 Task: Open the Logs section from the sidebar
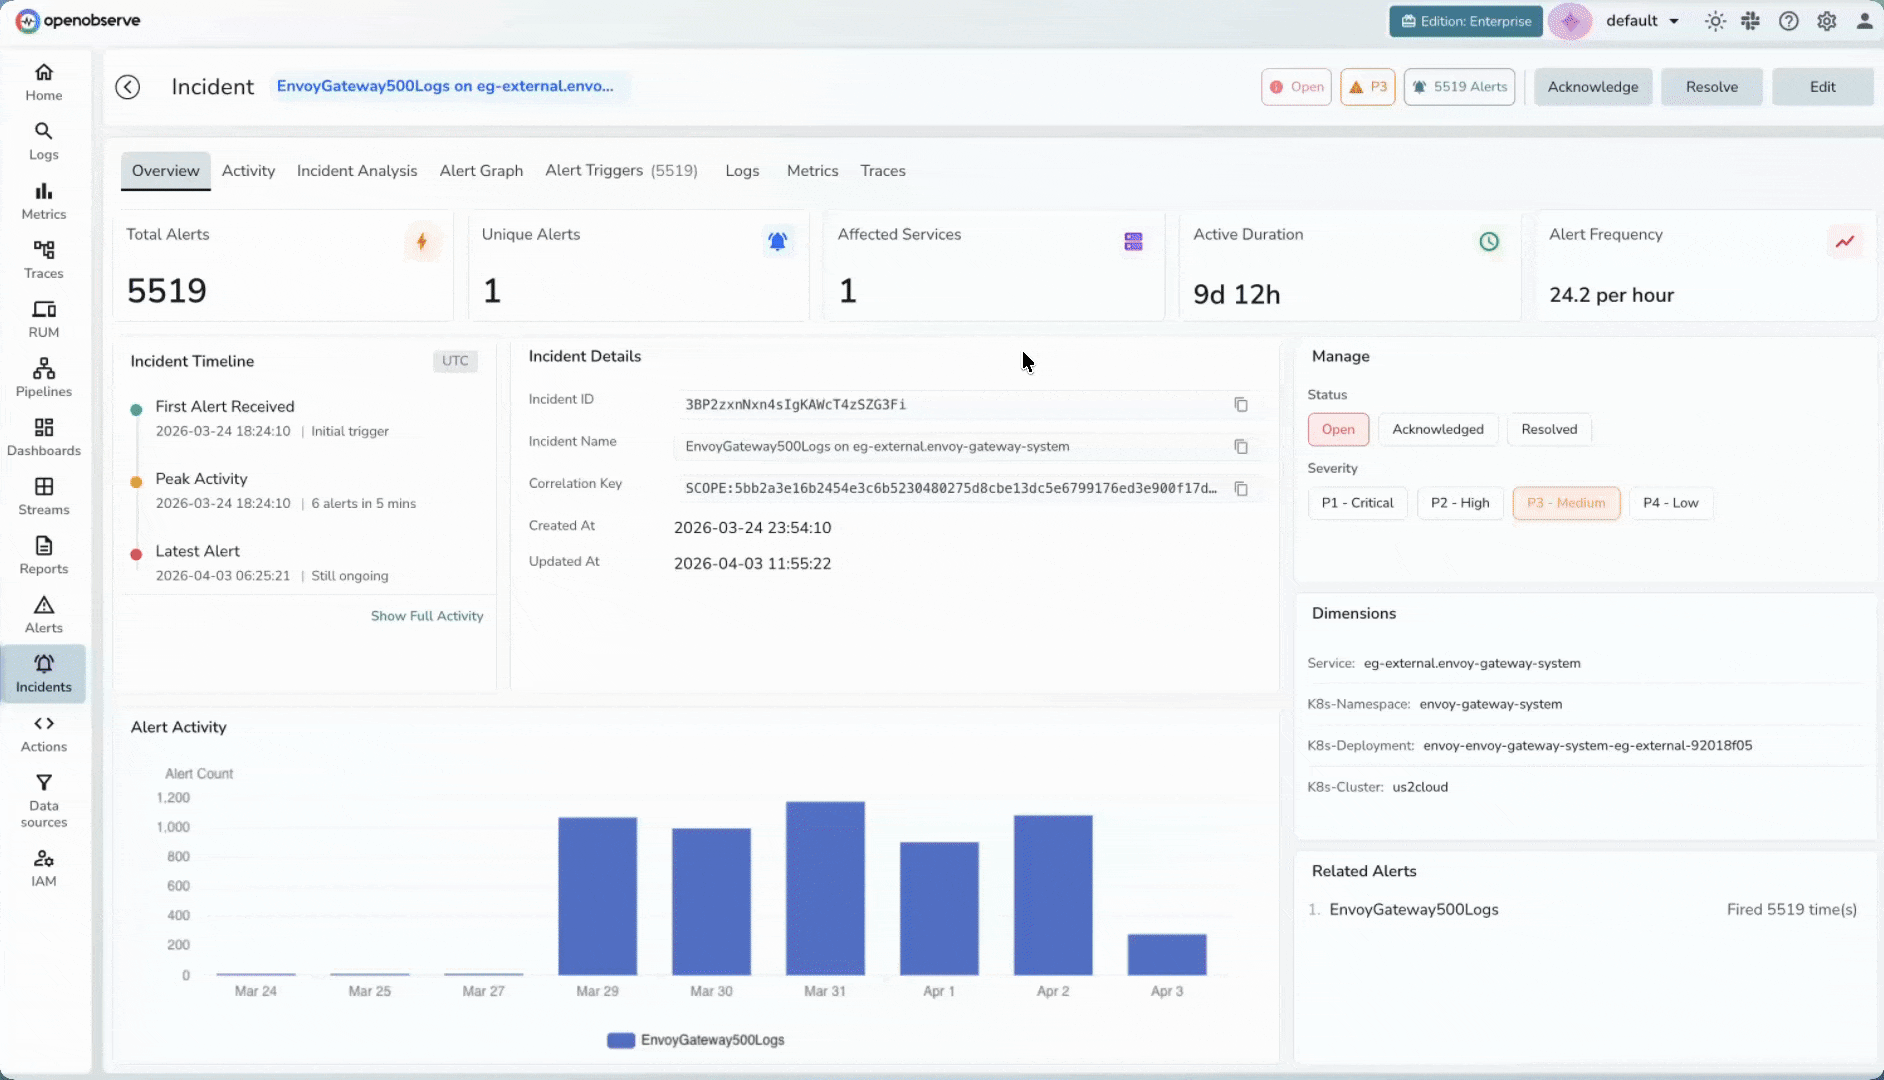coord(43,140)
